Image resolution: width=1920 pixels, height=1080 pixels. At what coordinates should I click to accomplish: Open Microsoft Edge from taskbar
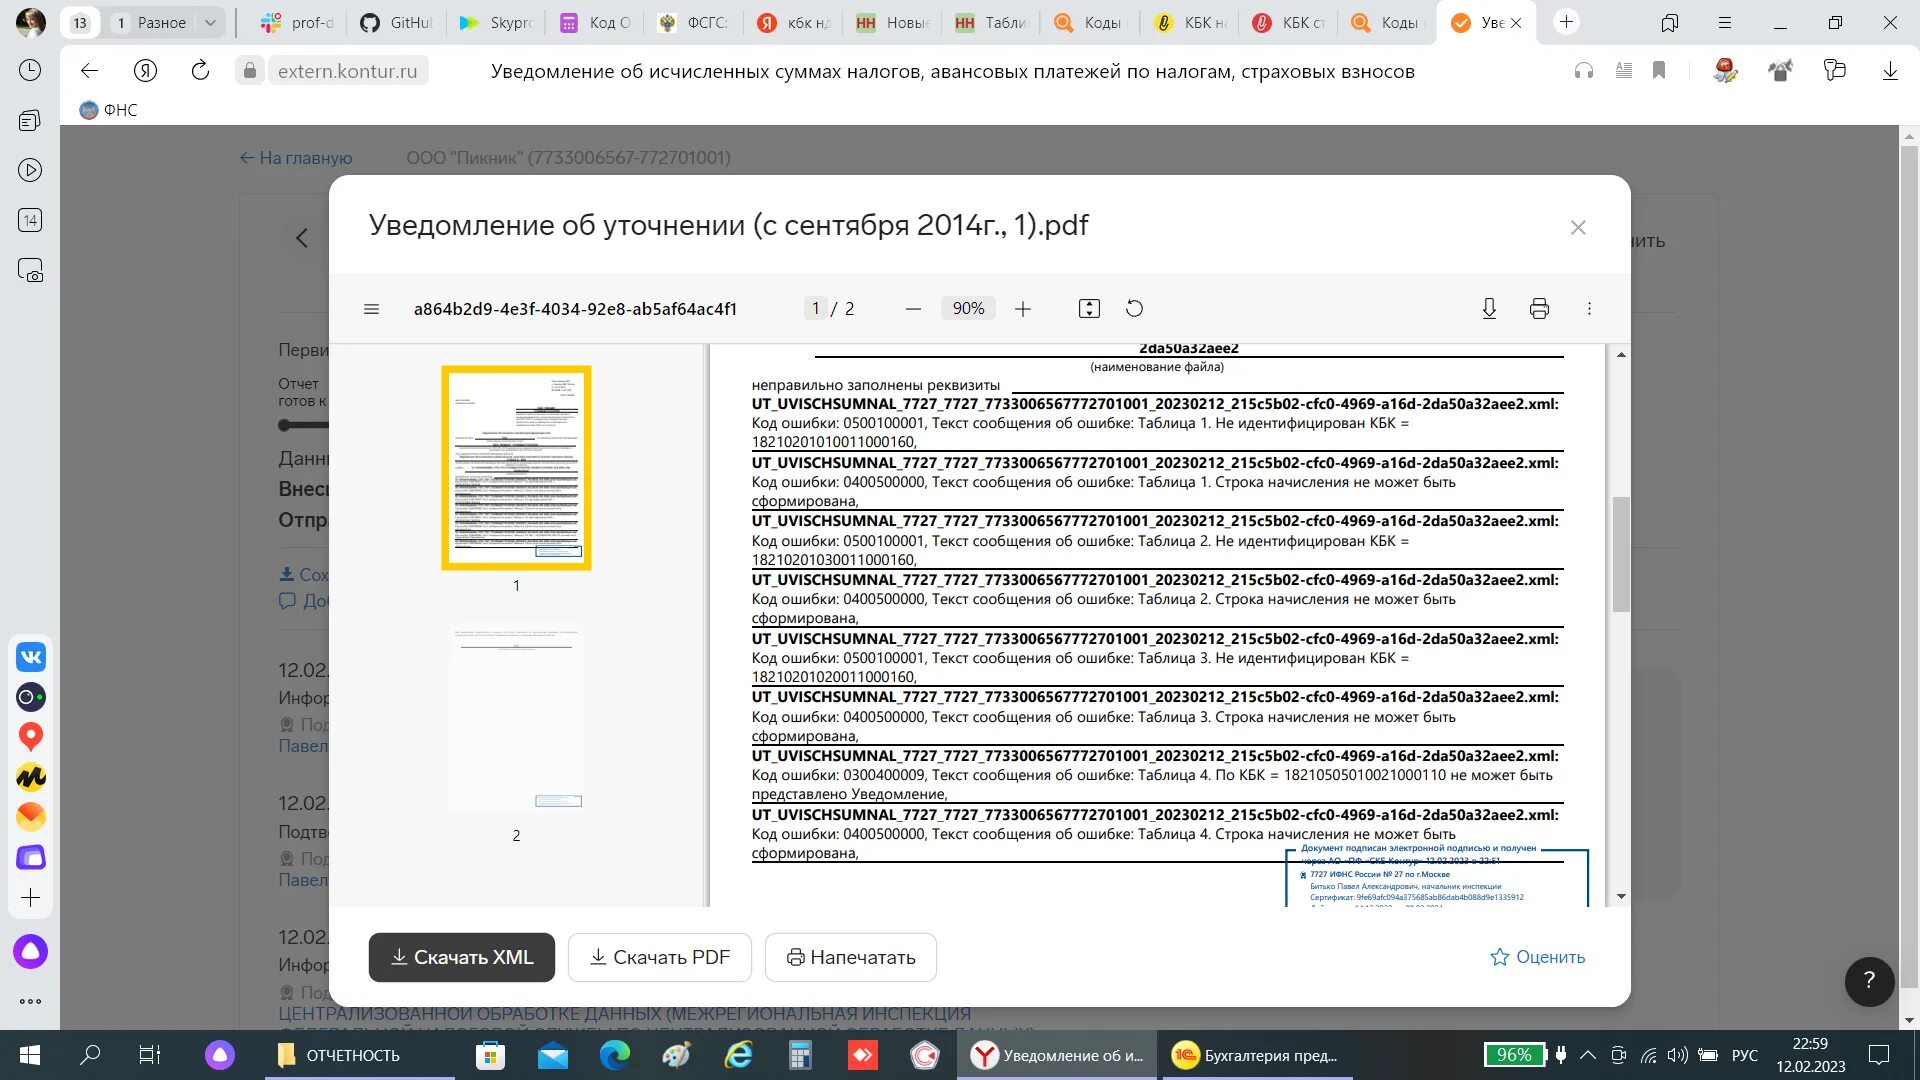click(x=615, y=1055)
